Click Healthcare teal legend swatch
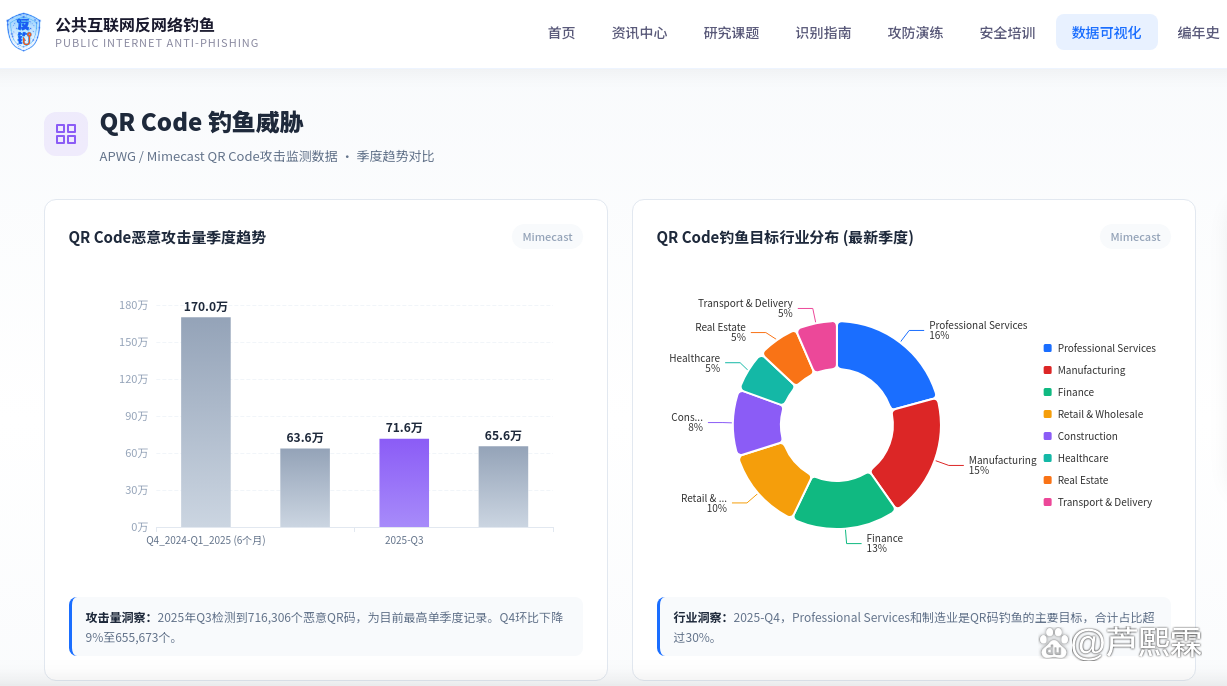Viewport: 1227px width, 686px height. (1048, 458)
